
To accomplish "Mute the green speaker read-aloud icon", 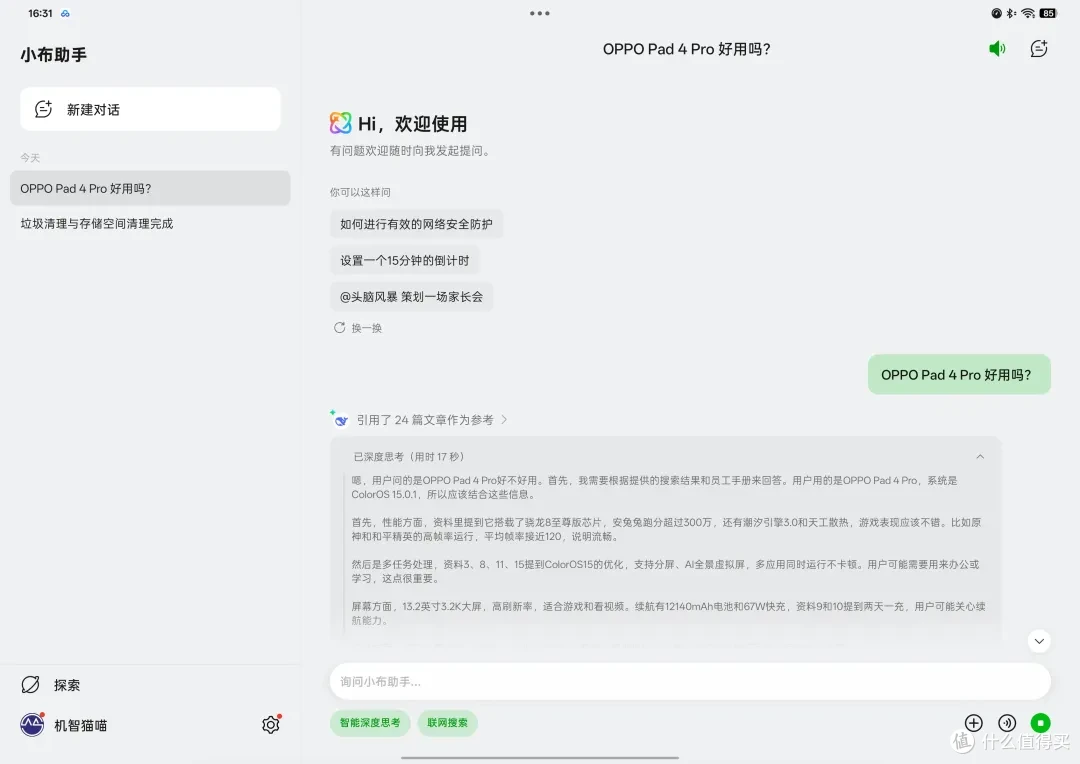I will 997,48.
